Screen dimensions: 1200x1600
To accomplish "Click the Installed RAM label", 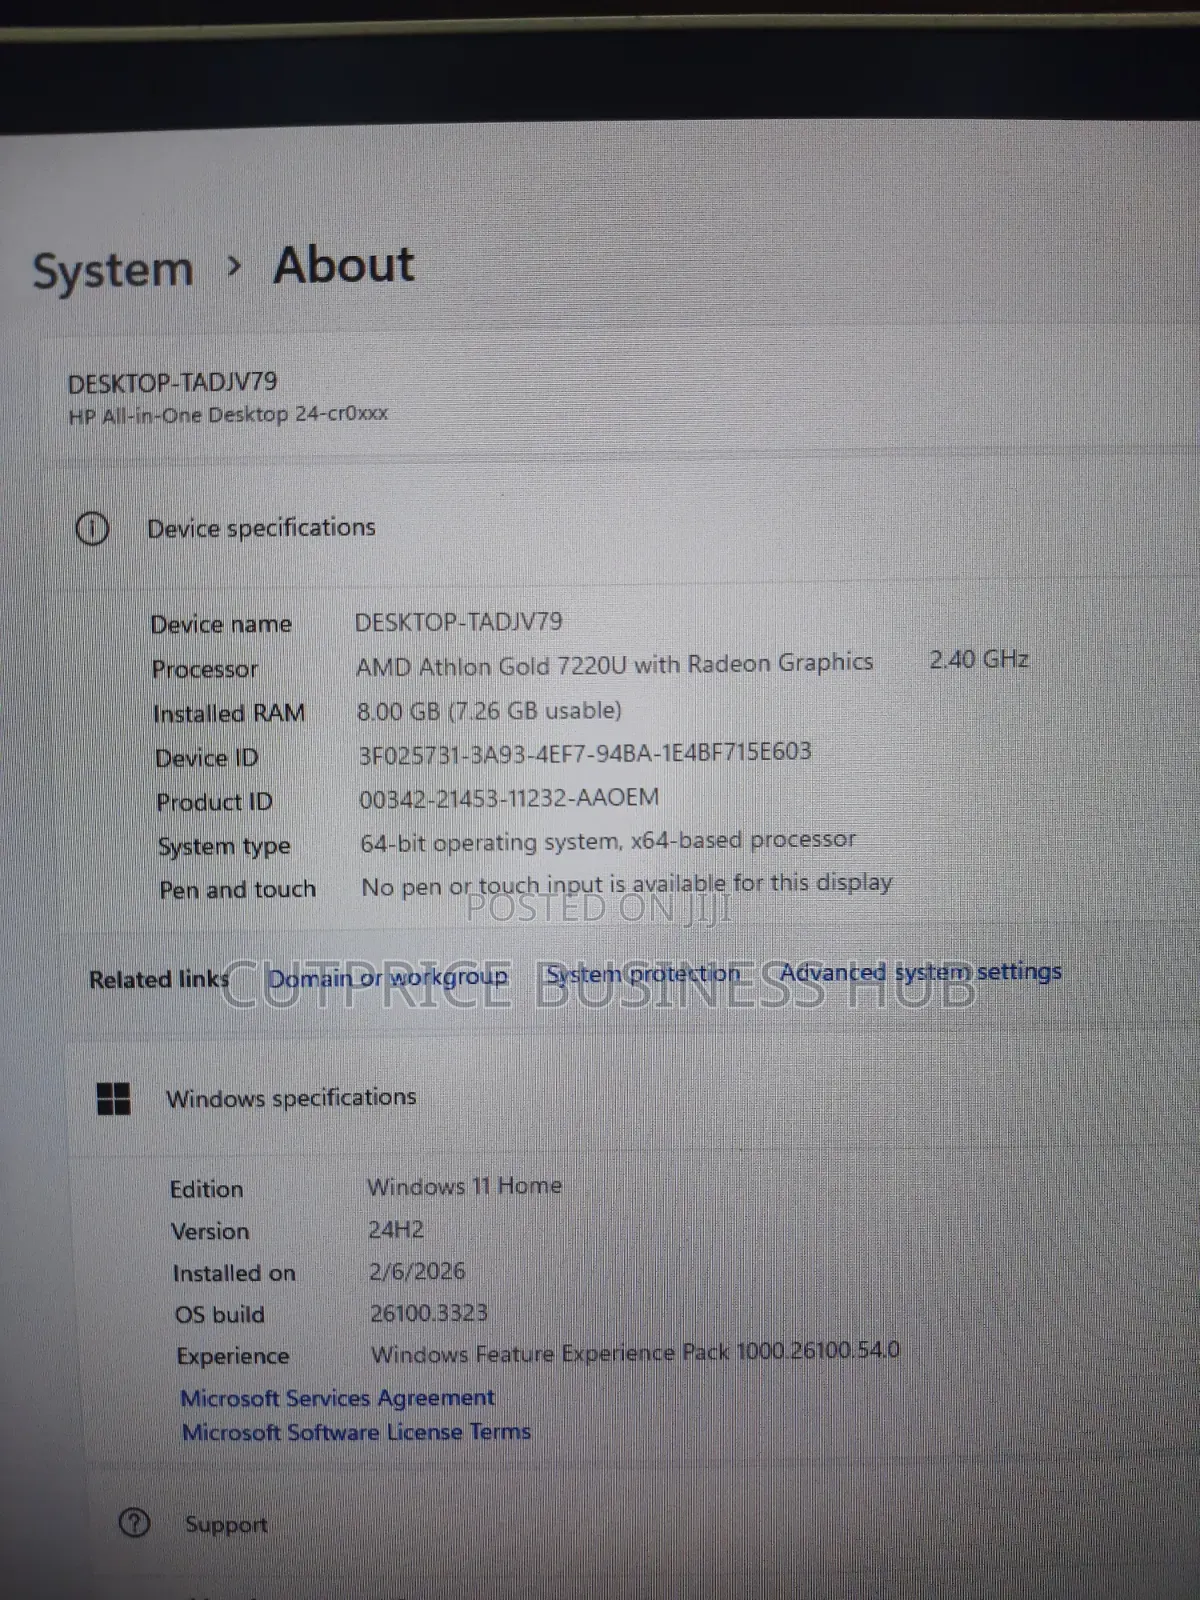I will tap(229, 713).
